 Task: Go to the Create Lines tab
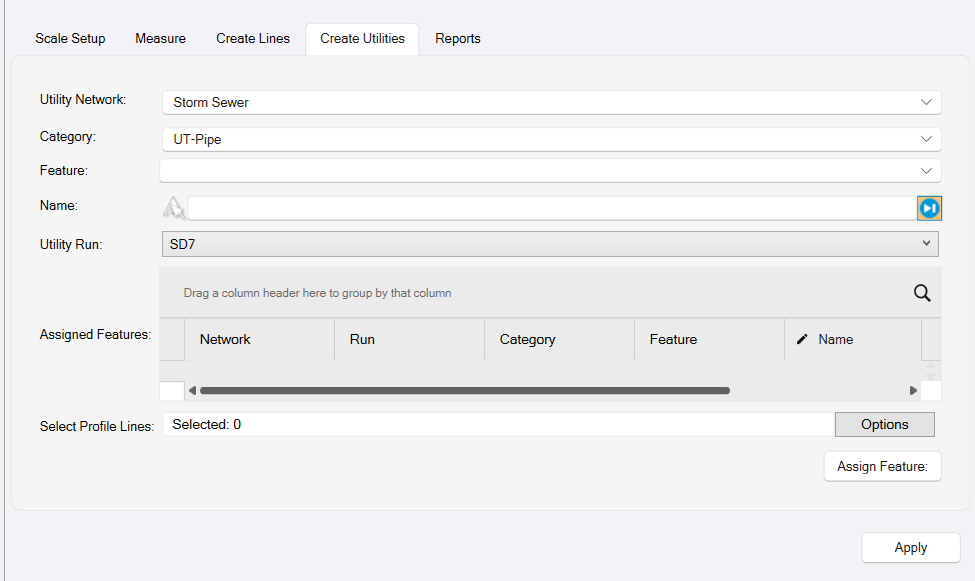pyautogui.click(x=253, y=39)
